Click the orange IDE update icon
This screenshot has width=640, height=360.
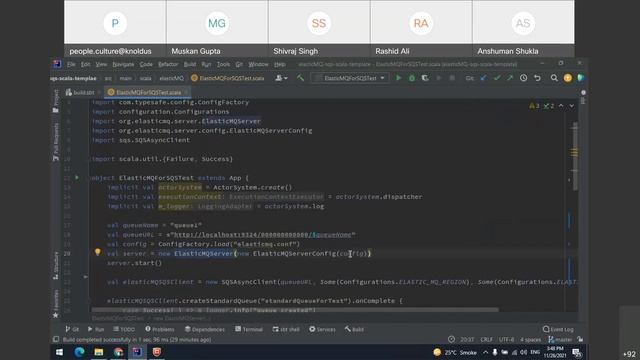(567, 78)
